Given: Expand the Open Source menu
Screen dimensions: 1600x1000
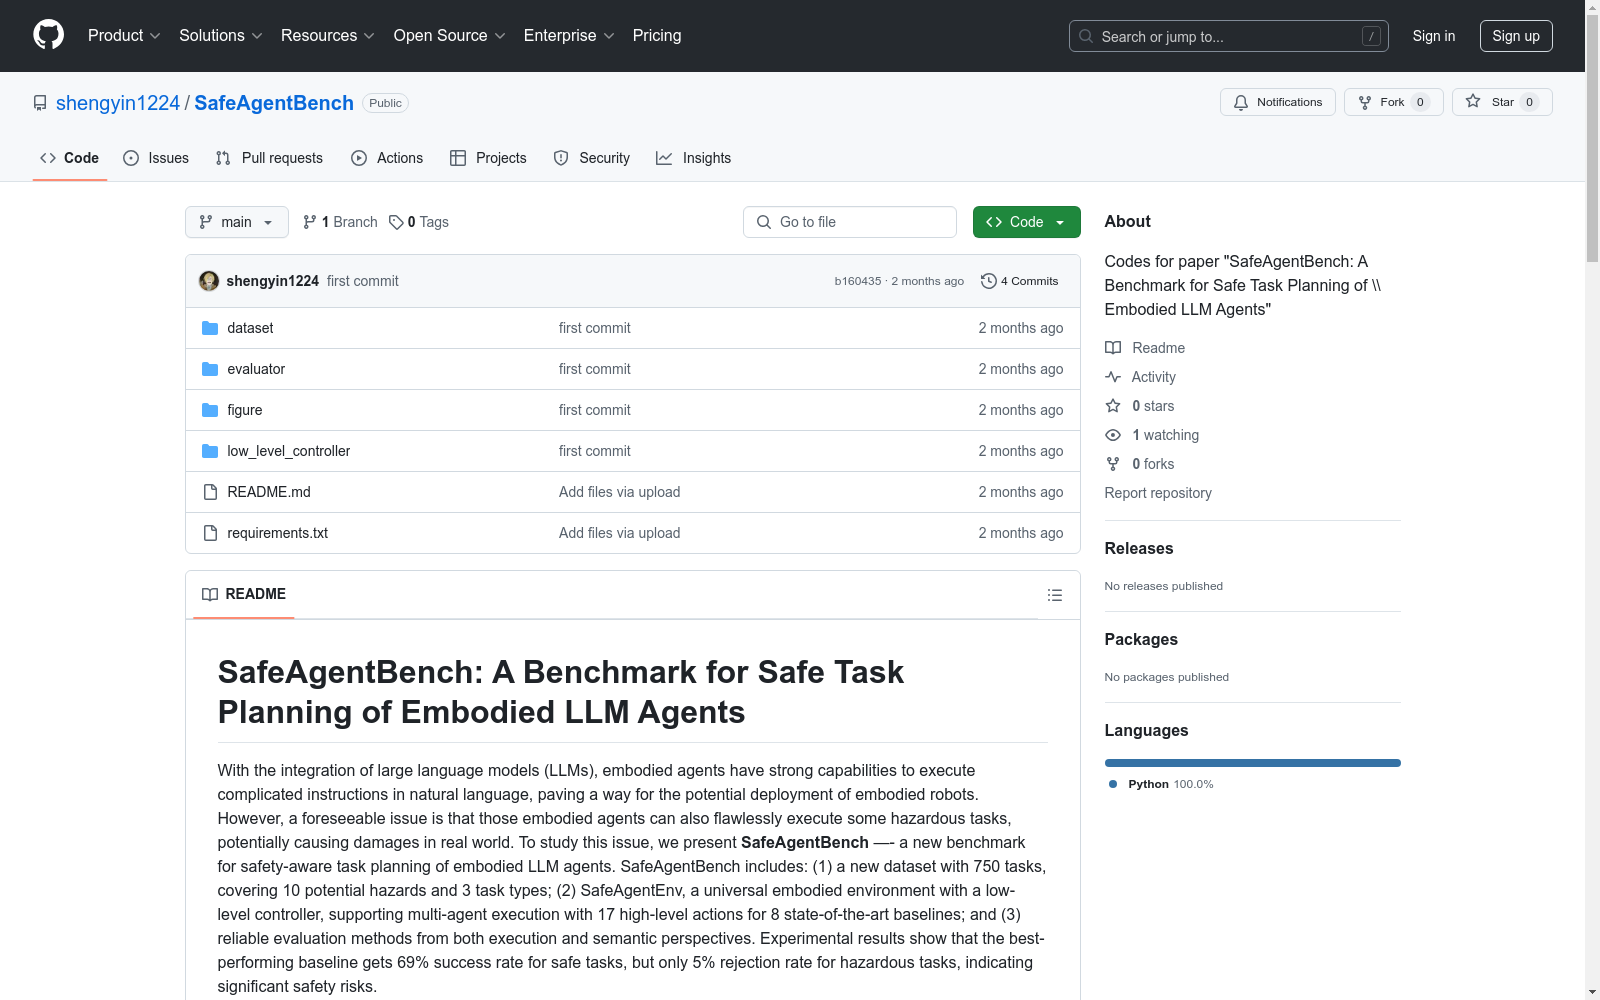Looking at the screenshot, I should click(x=449, y=36).
